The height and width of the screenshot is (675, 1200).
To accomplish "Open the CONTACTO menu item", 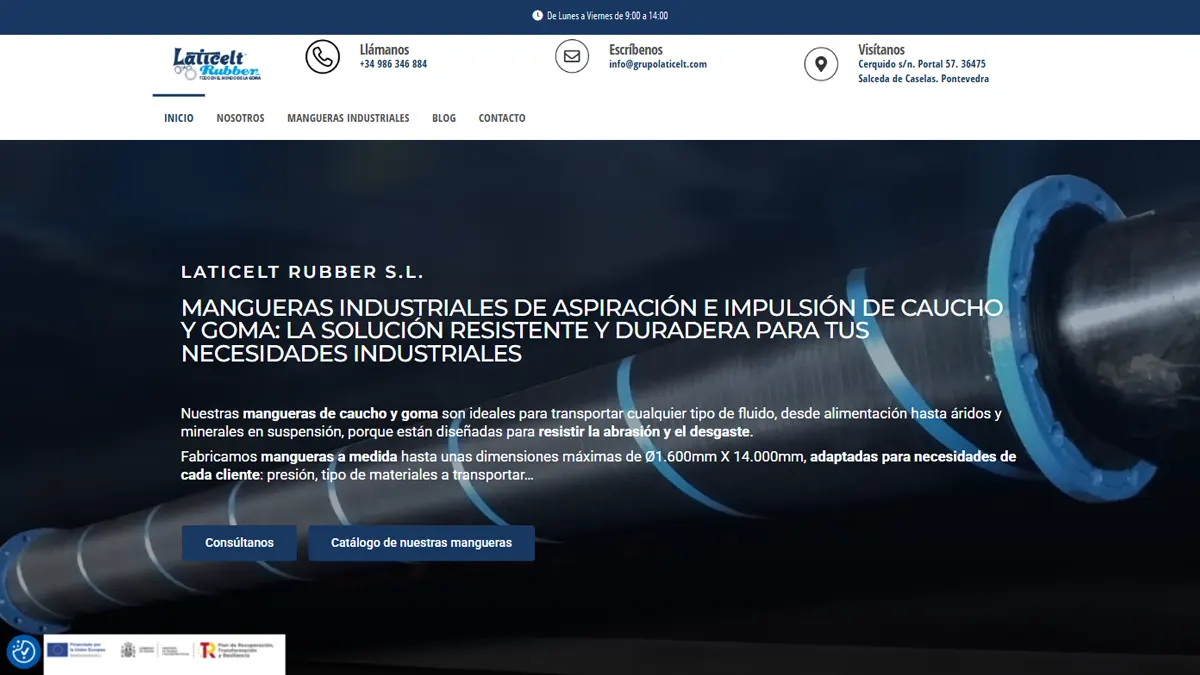I will point(502,118).
